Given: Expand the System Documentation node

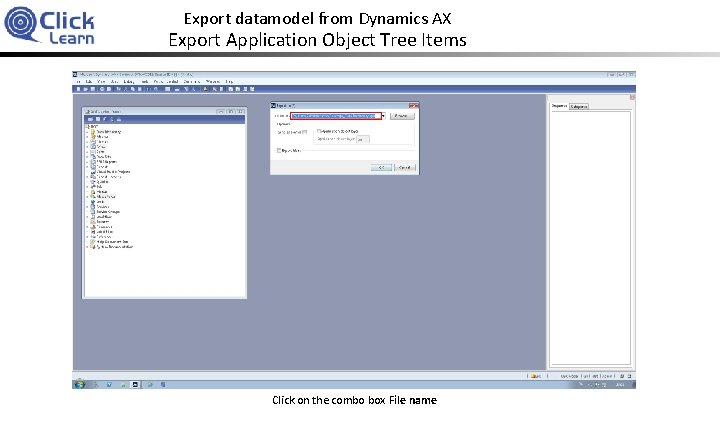Looking at the screenshot, I should click(87, 247).
